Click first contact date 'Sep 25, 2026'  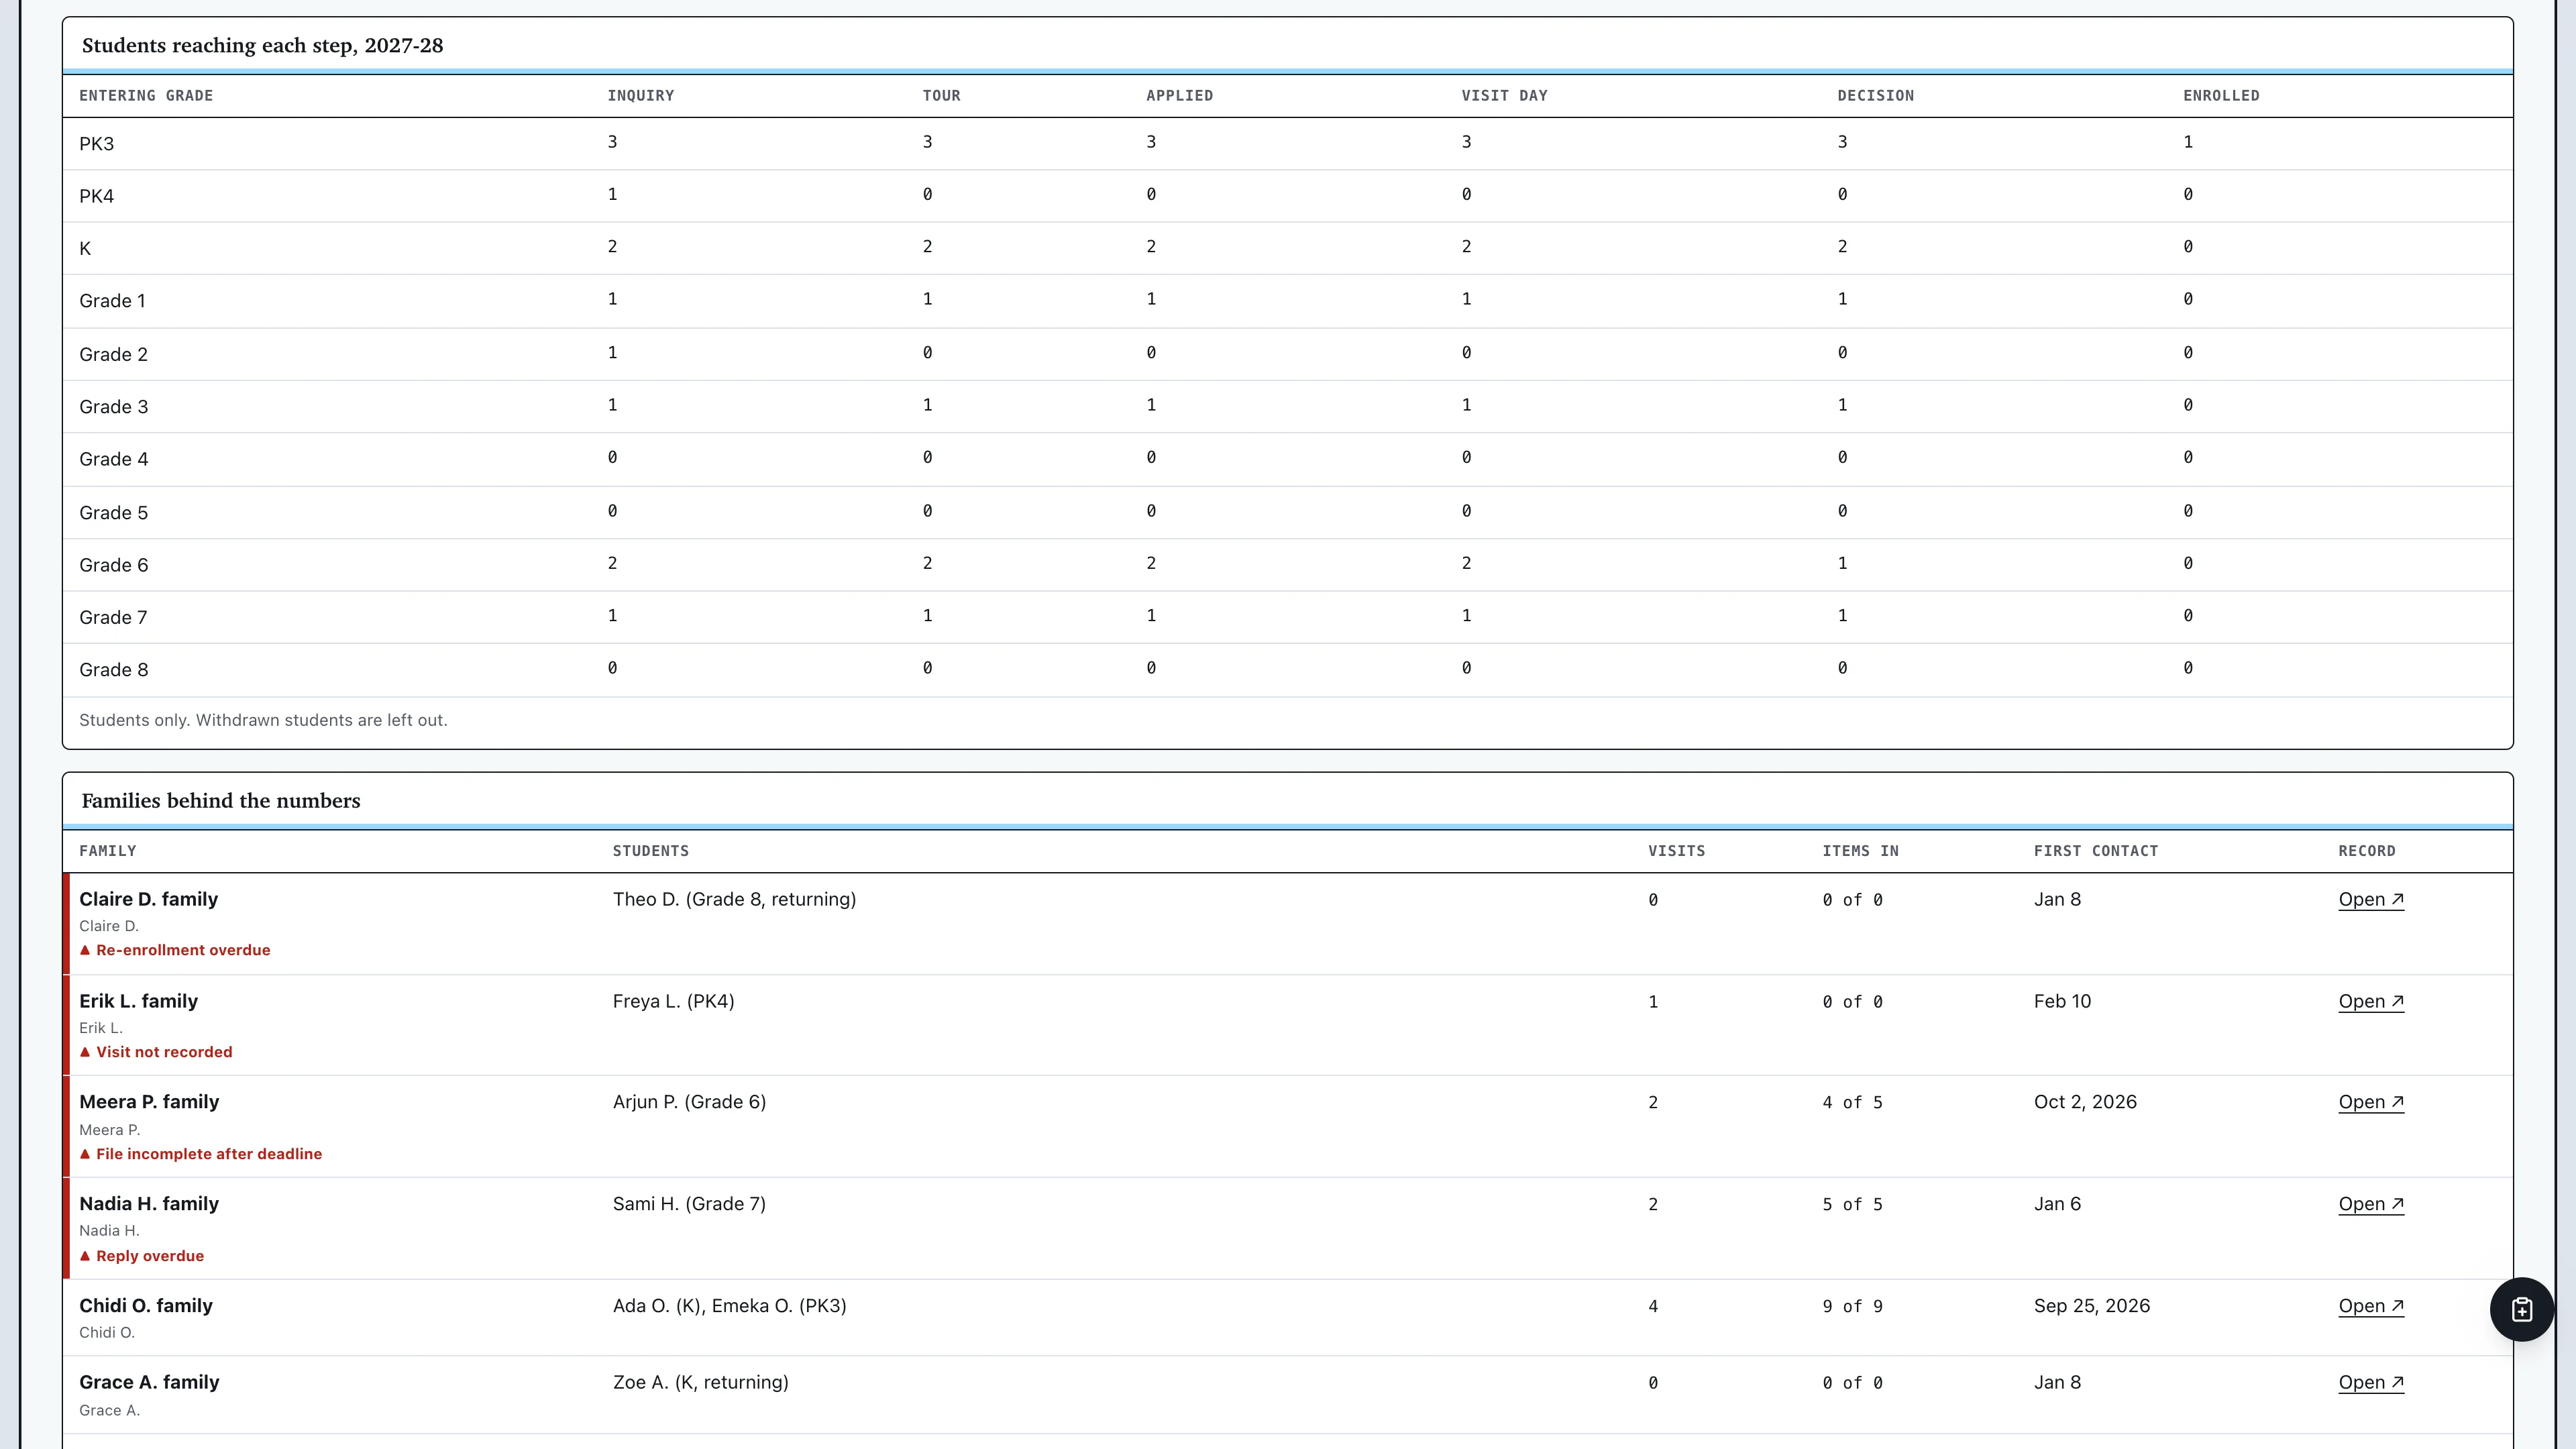[2091, 1306]
